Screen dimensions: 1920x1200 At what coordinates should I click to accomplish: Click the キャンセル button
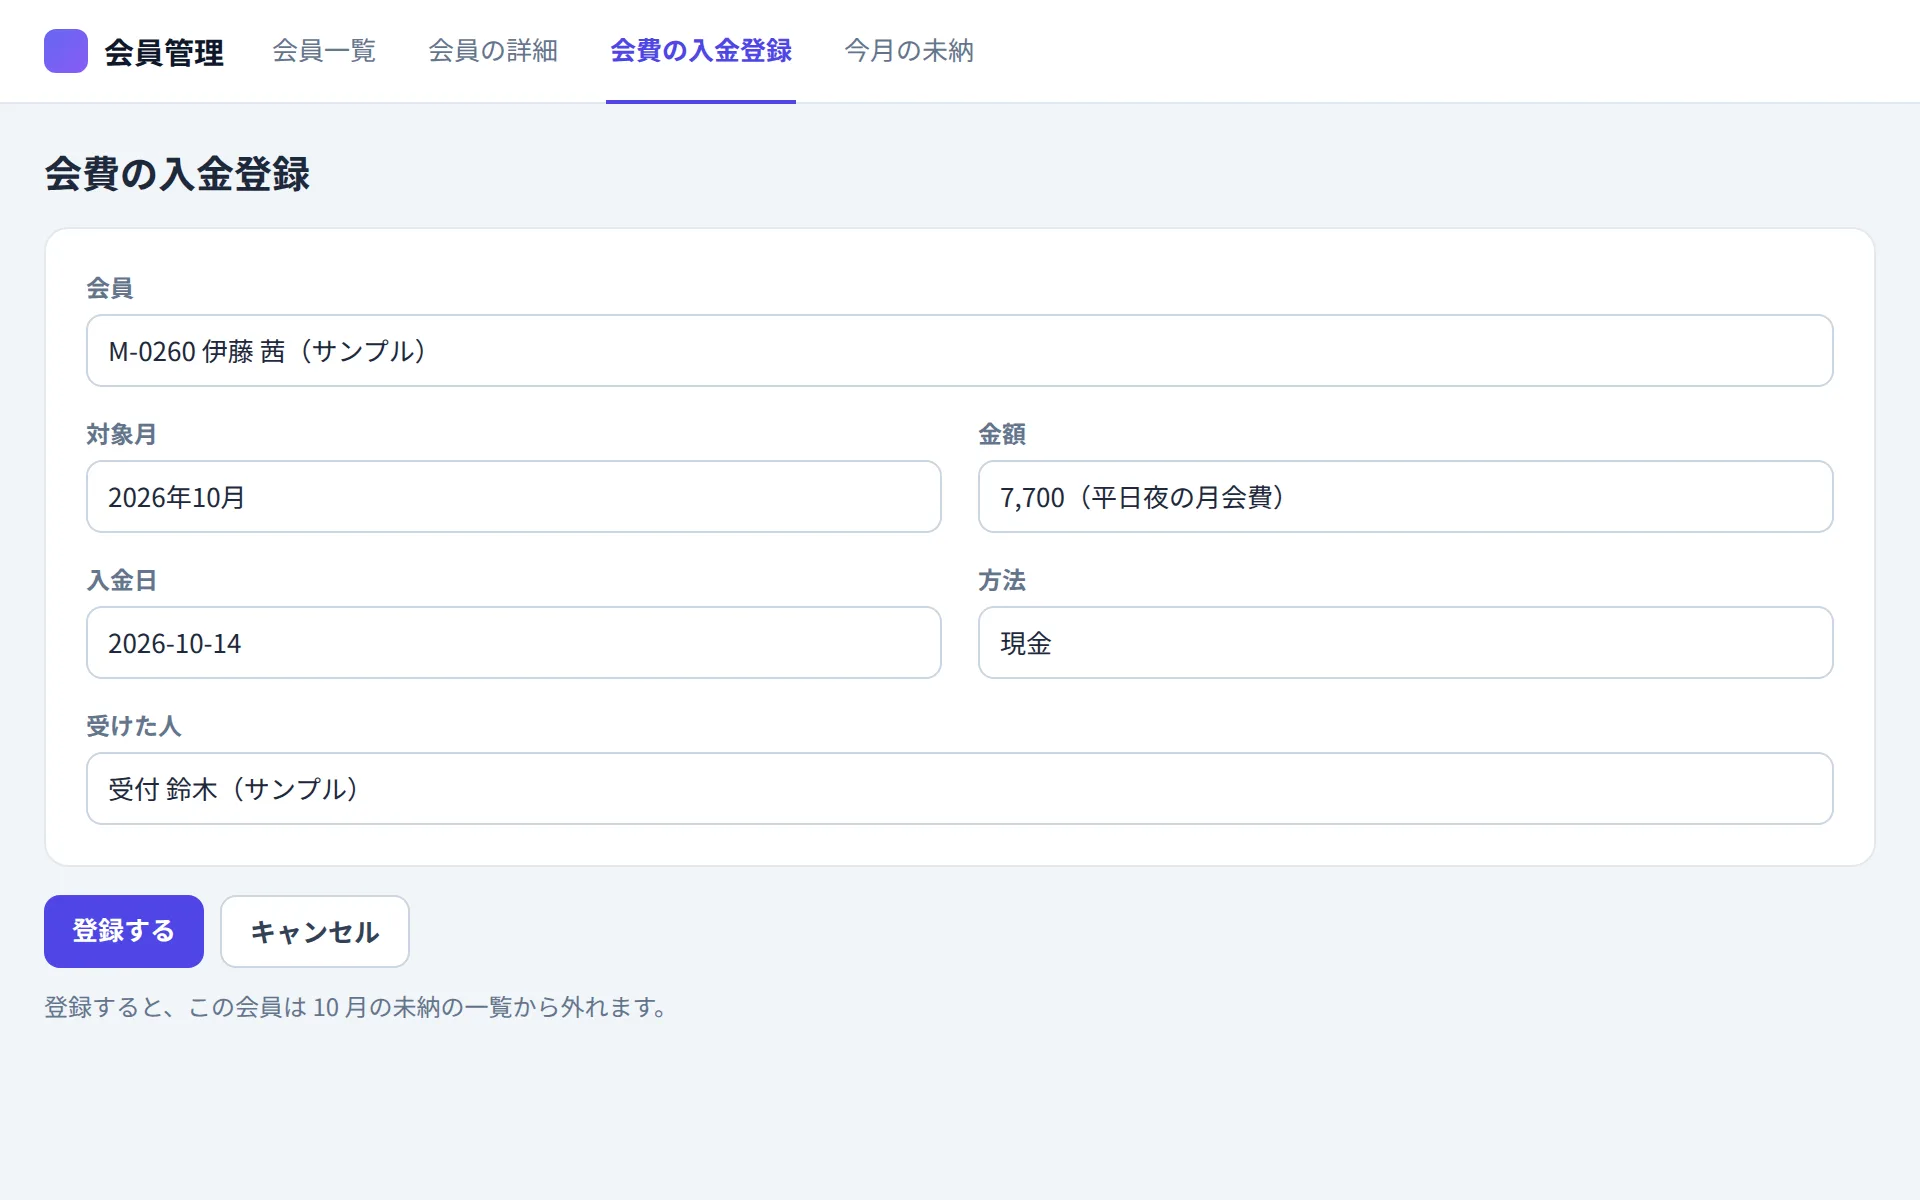click(315, 931)
